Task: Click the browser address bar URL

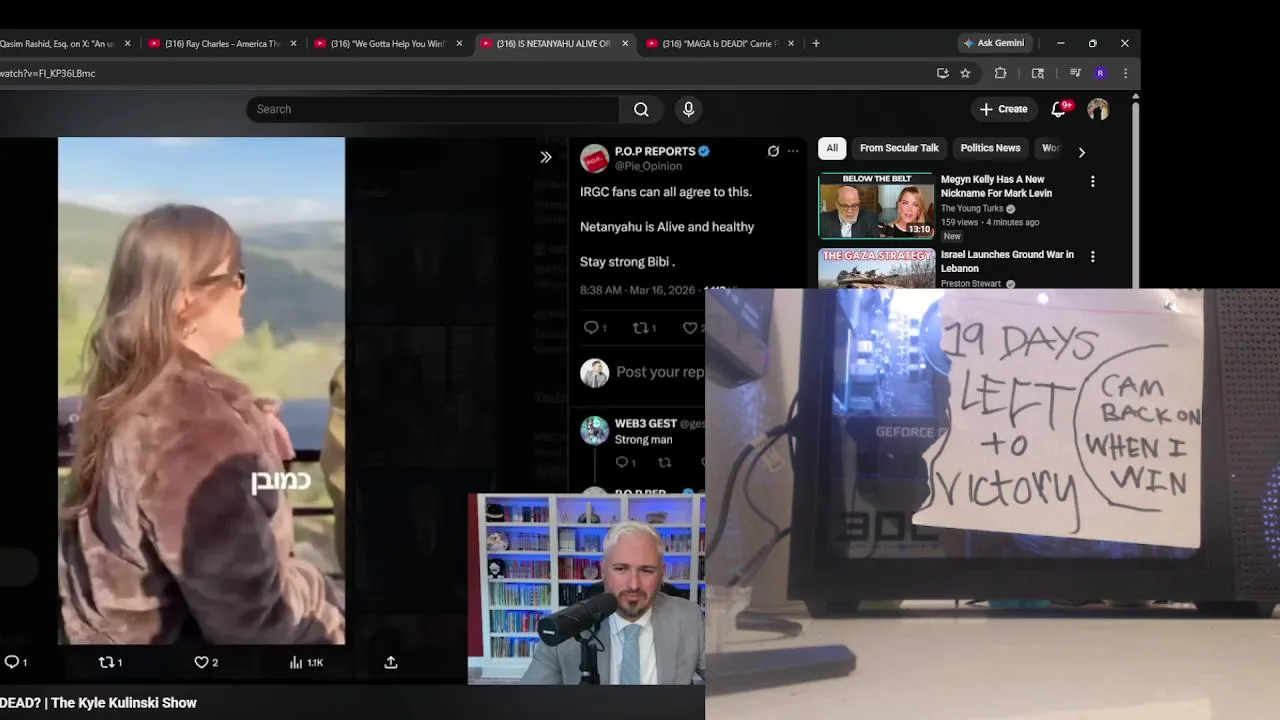Action: click(x=48, y=73)
